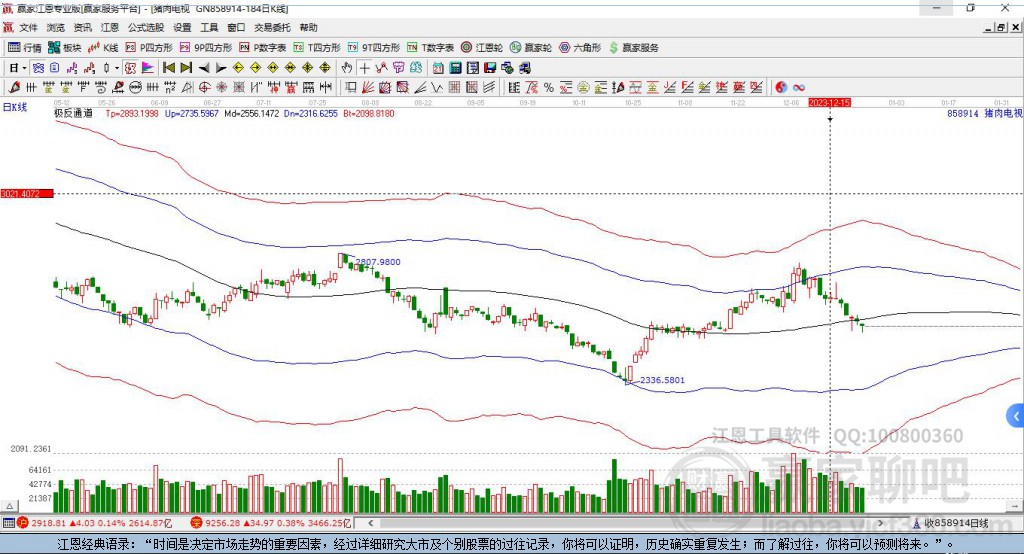Image resolution: width=1024 pixels, height=554 pixels.
Task: Open the T数字表 tool
Action: click(430, 48)
